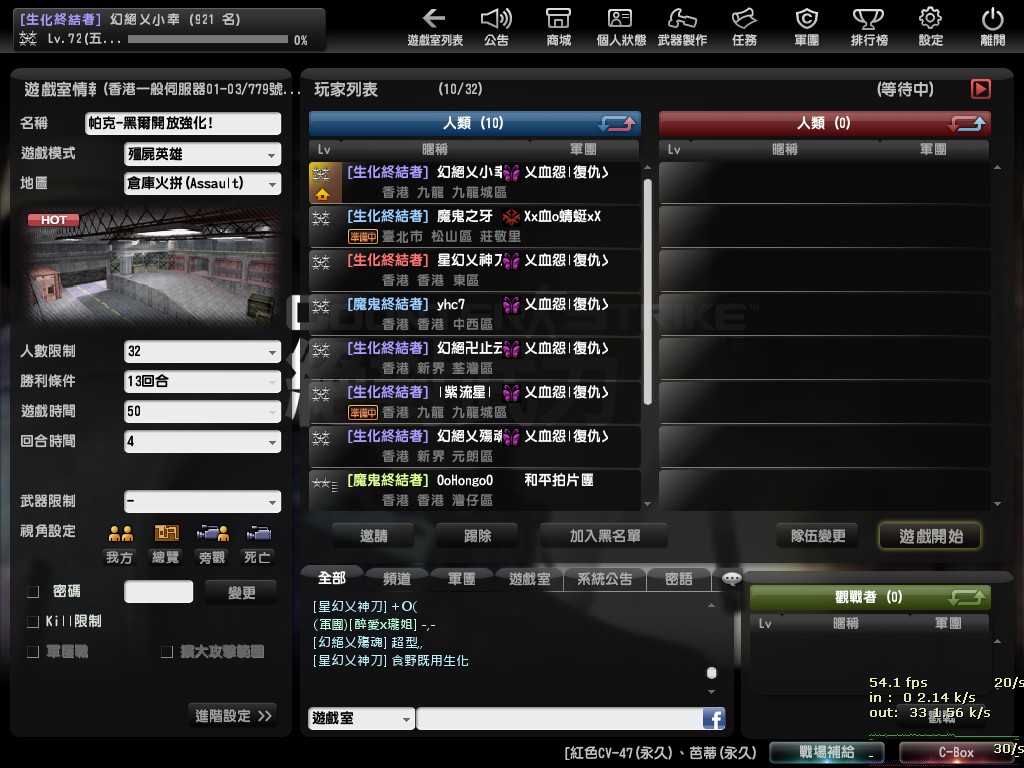Expand 進階設定 advanced settings
Image resolution: width=1024 pixels, height=768 pixels.
tap(232, 716)
